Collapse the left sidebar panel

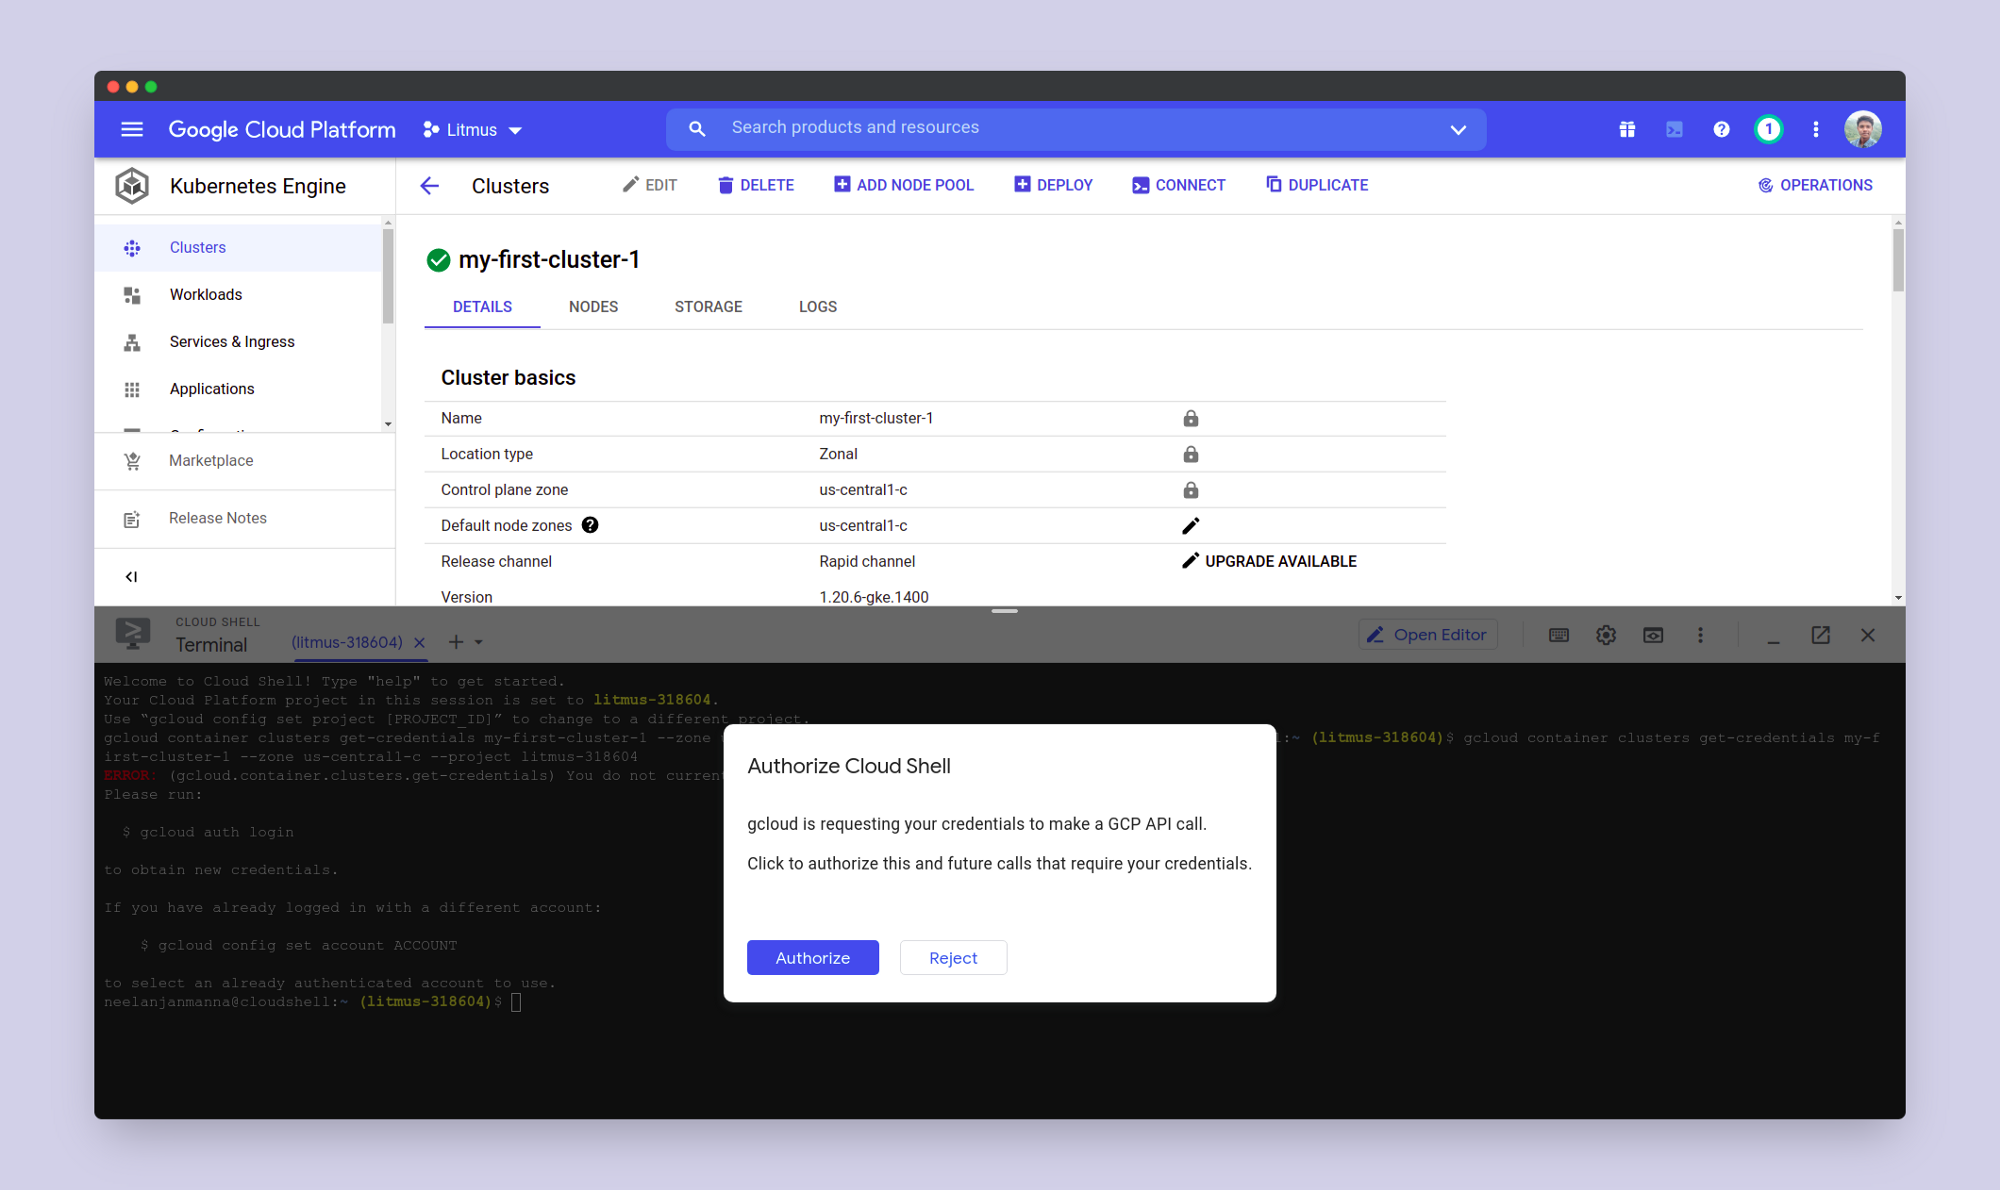pyautogui.click(x=131, y=577)
